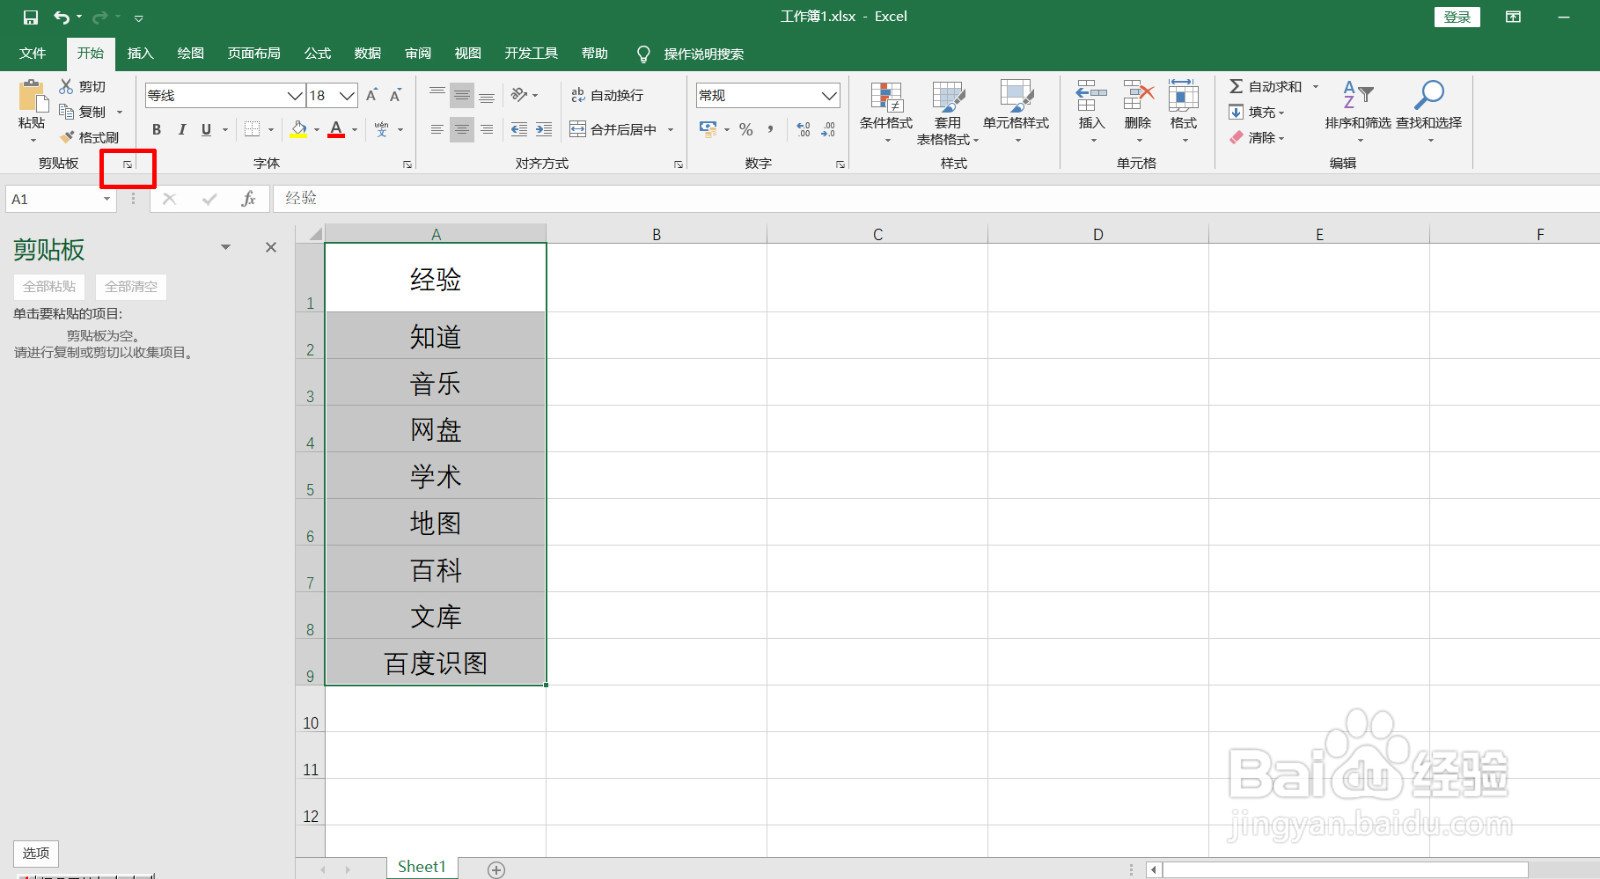Click the Undo arrow icon

(62, 17)
